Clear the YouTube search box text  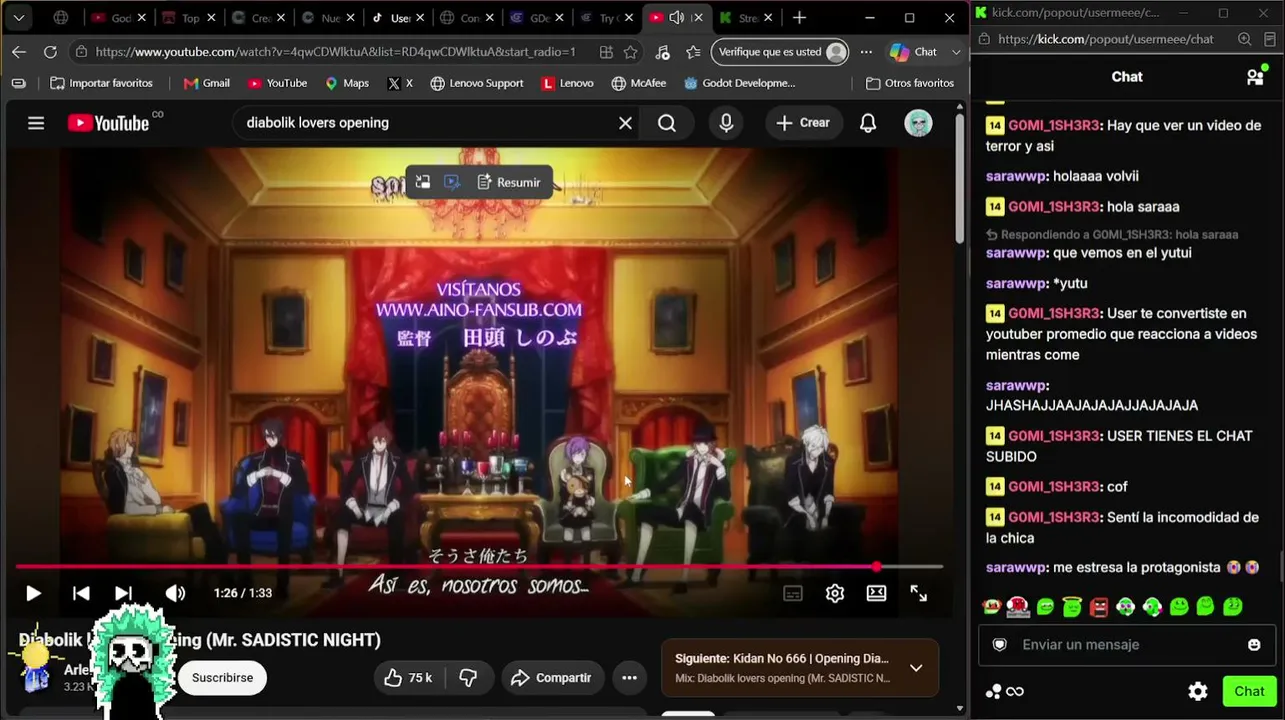pos(625,123)
